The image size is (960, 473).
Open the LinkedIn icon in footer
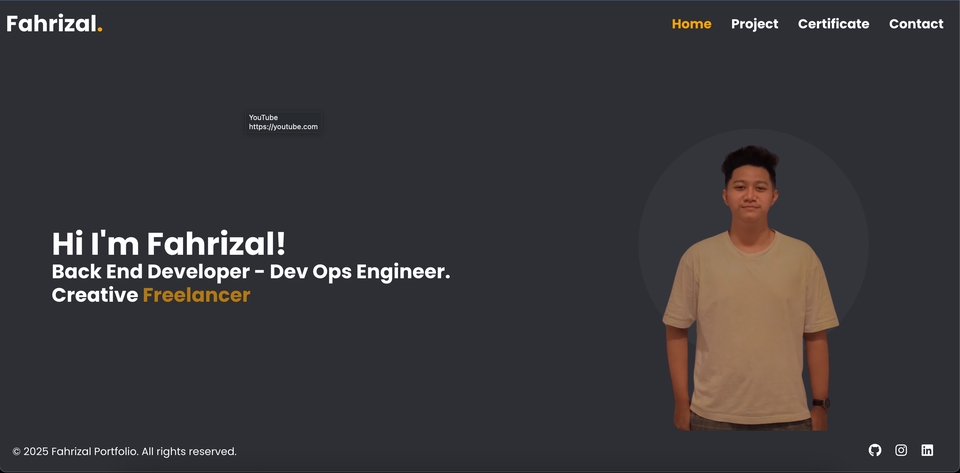click(x=928, y=450)
